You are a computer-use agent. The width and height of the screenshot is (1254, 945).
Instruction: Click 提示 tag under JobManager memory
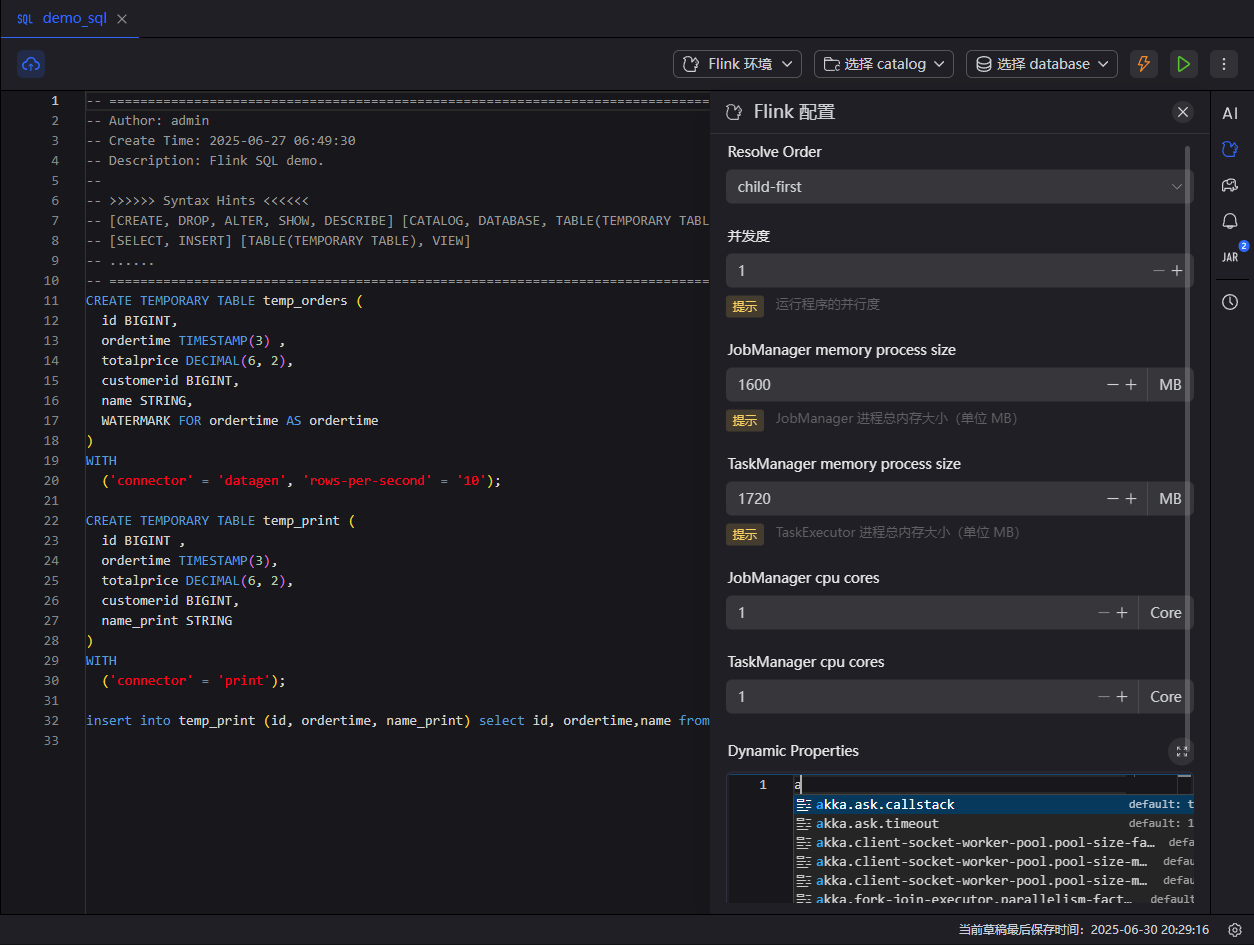pyautogui.click(x=745, y=420)
